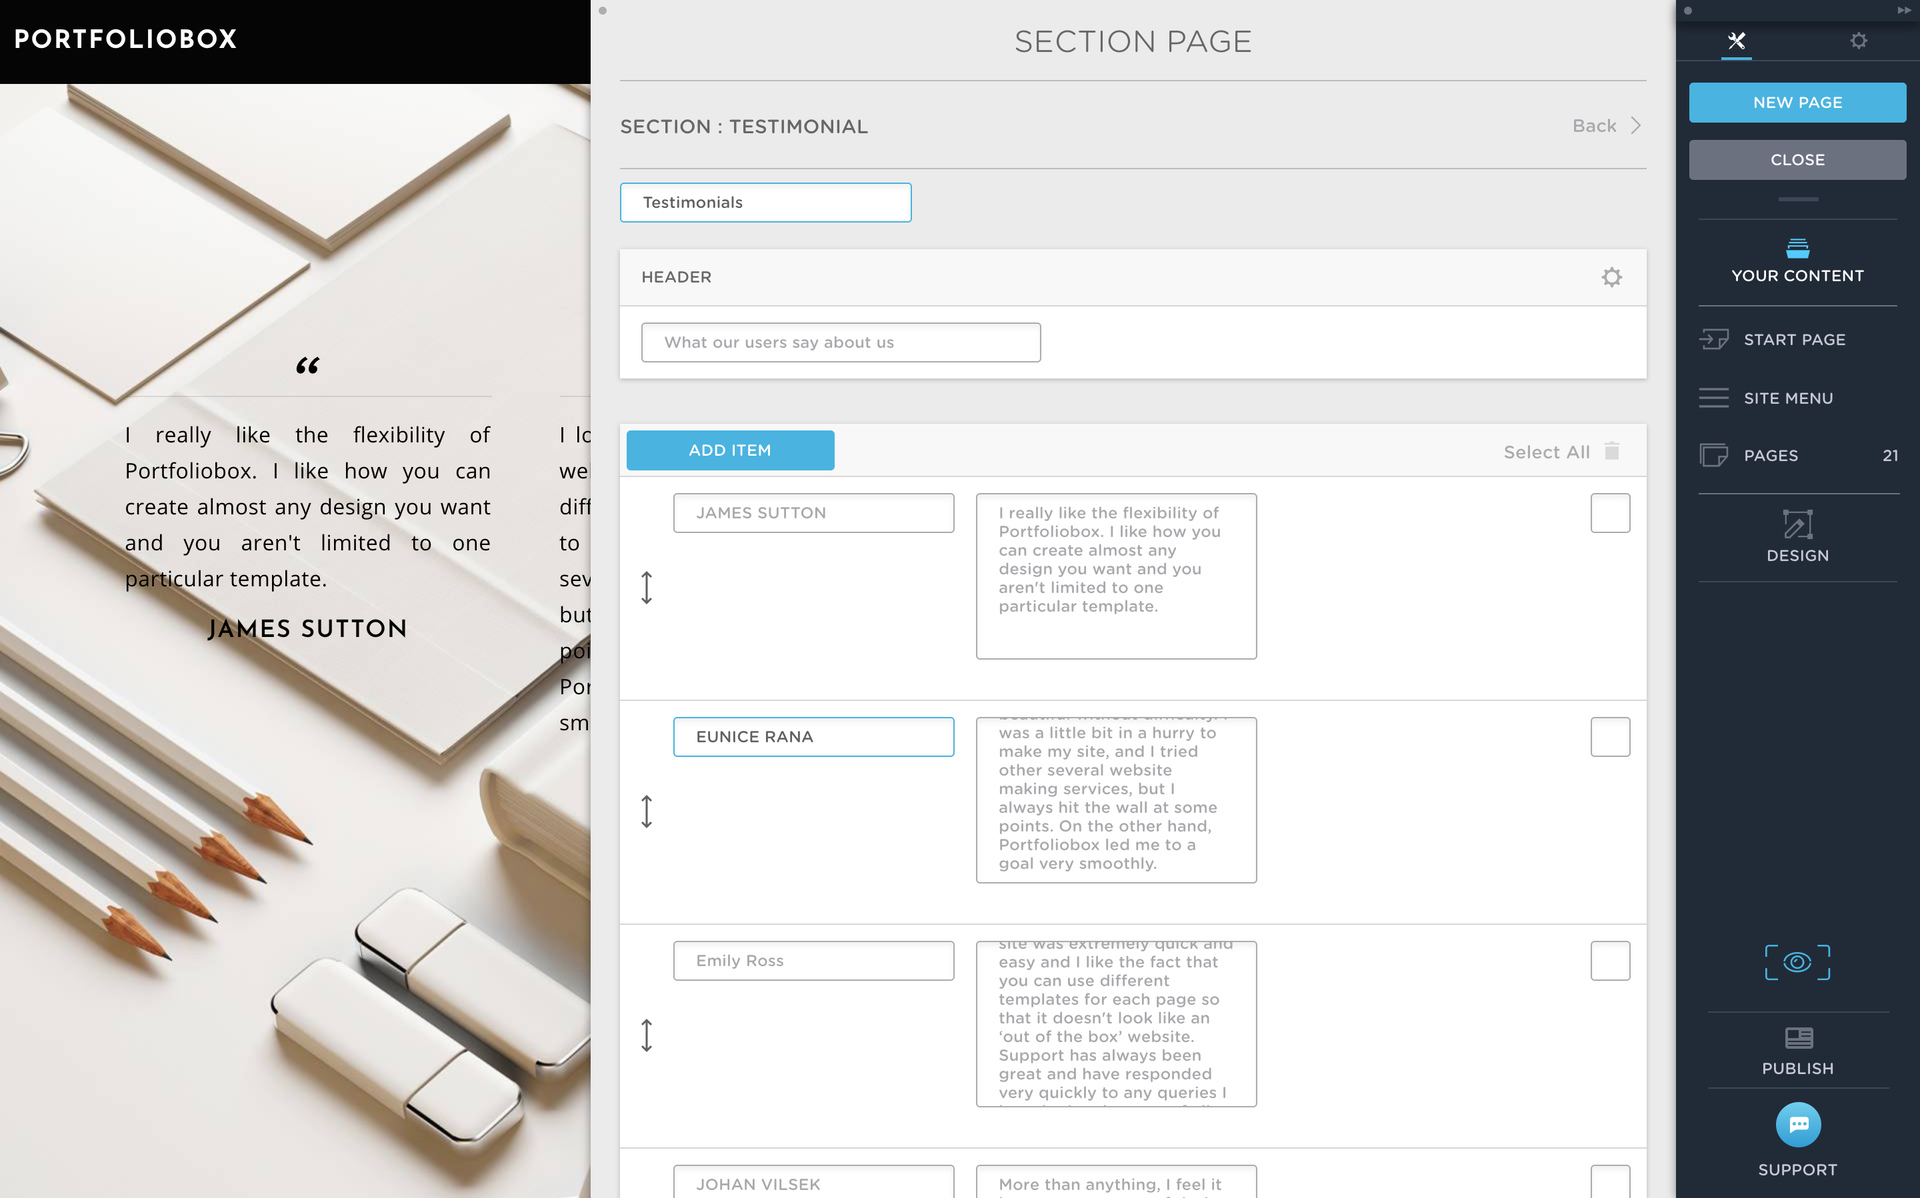Click Select All link
The width and height of the screenshot is (1920, 1198).
[x=1546, y=452]
